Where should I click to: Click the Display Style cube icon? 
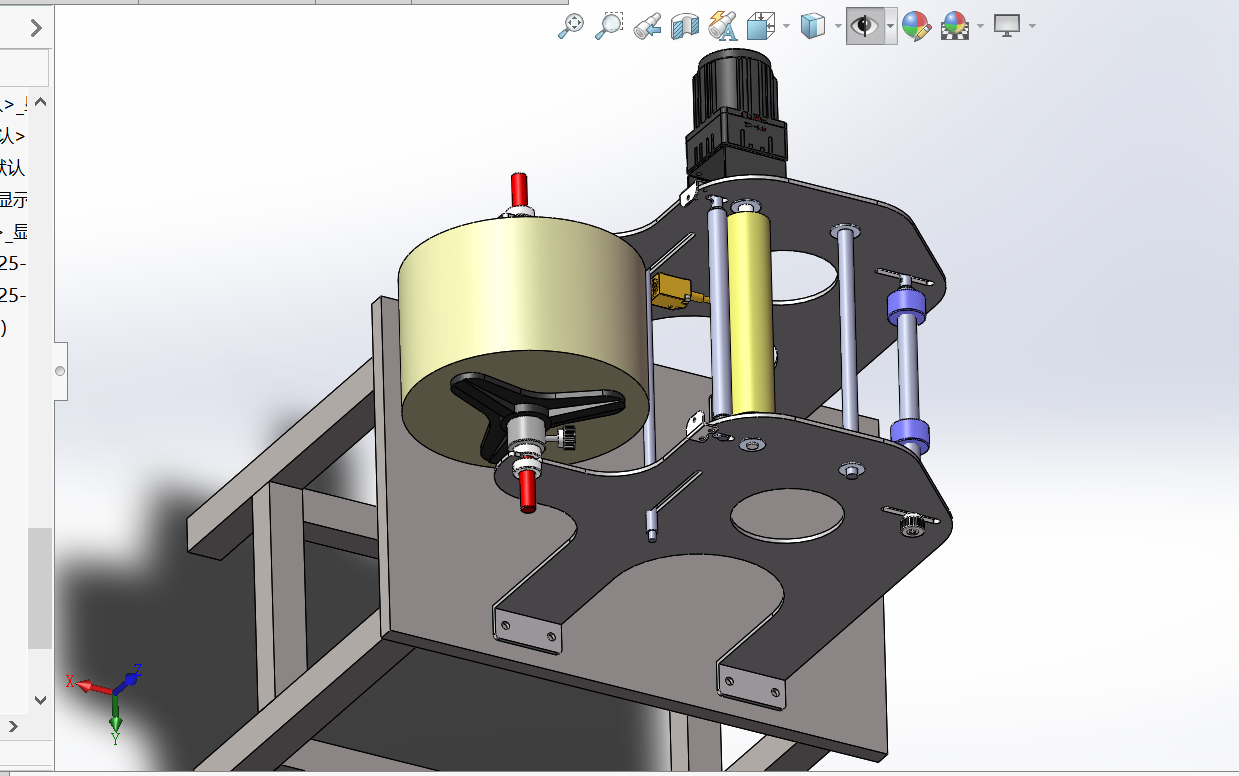point(813,26)
